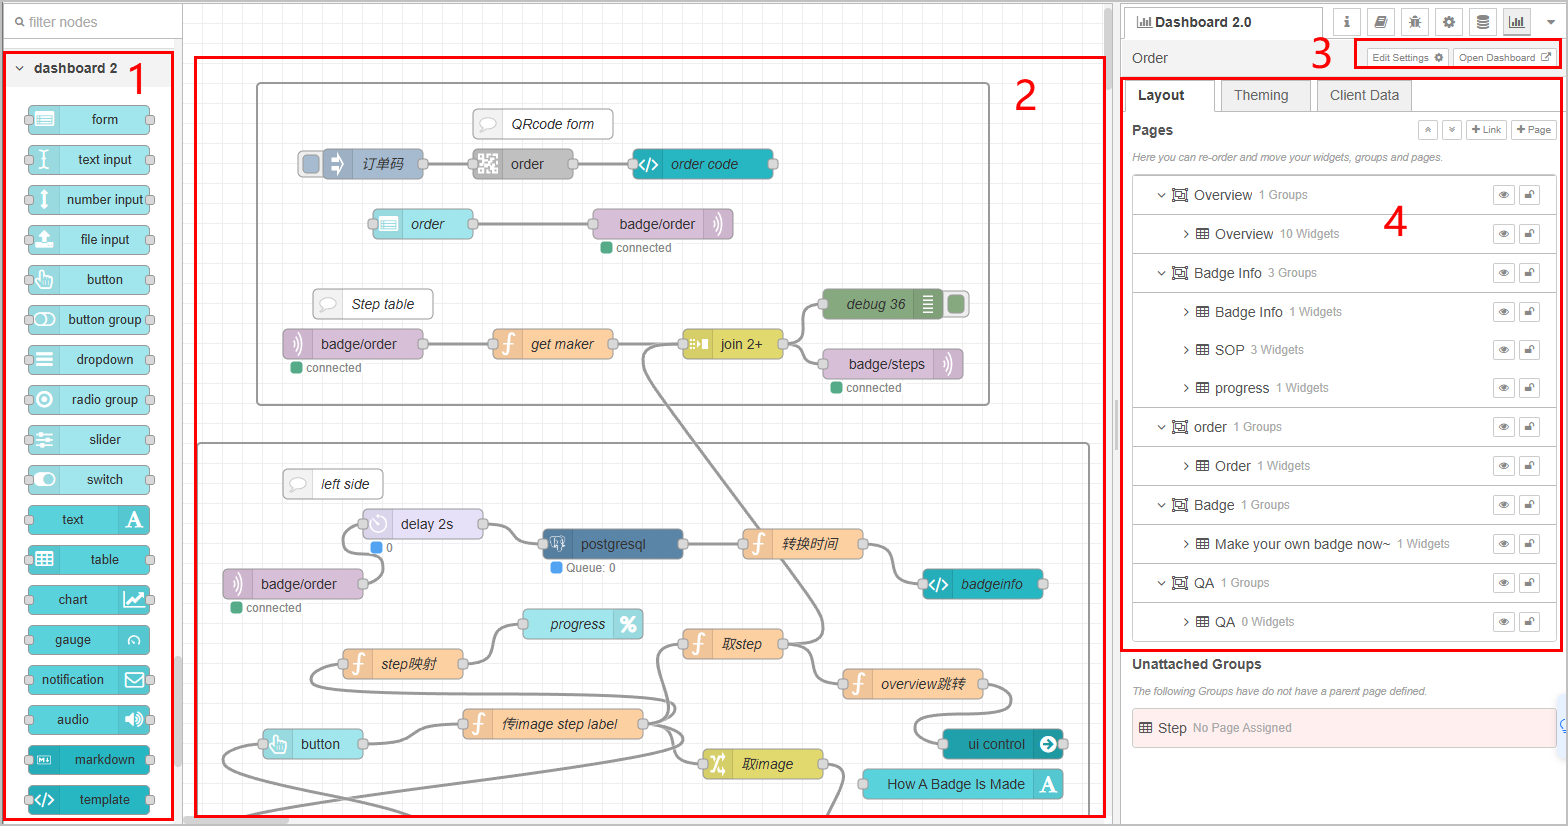Select the markdown palette node
Viewport: 1568px width, 826px height.
coord(89,760)
